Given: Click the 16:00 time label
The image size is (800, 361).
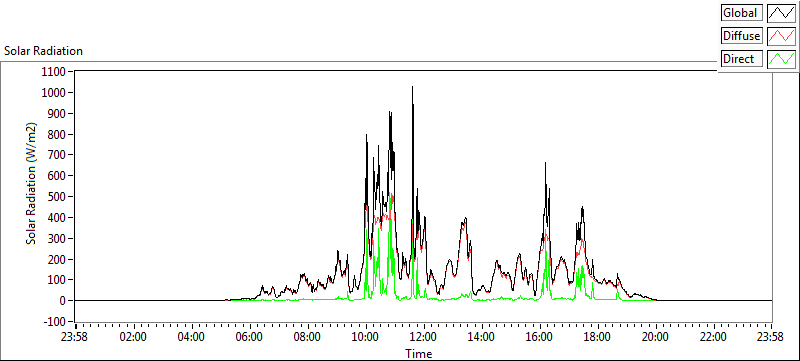Looking at the screenshot, I should tap(540, 337).
